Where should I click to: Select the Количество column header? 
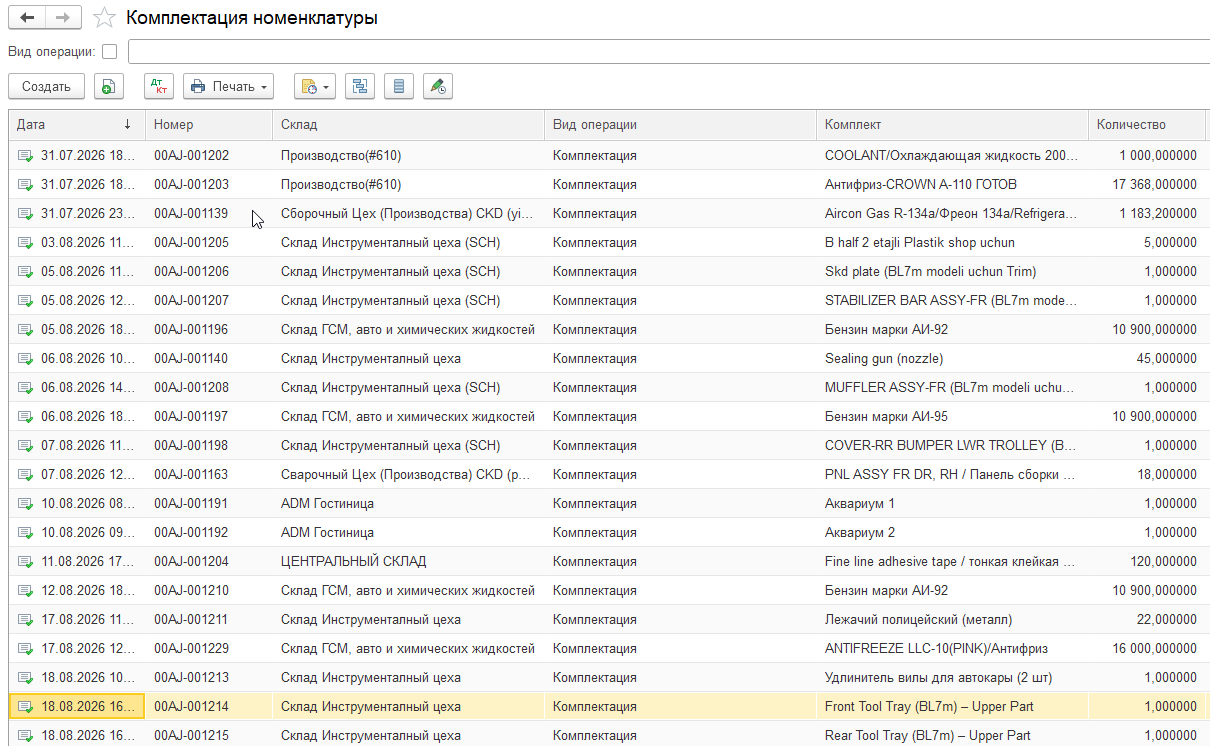click(1146, 125)
